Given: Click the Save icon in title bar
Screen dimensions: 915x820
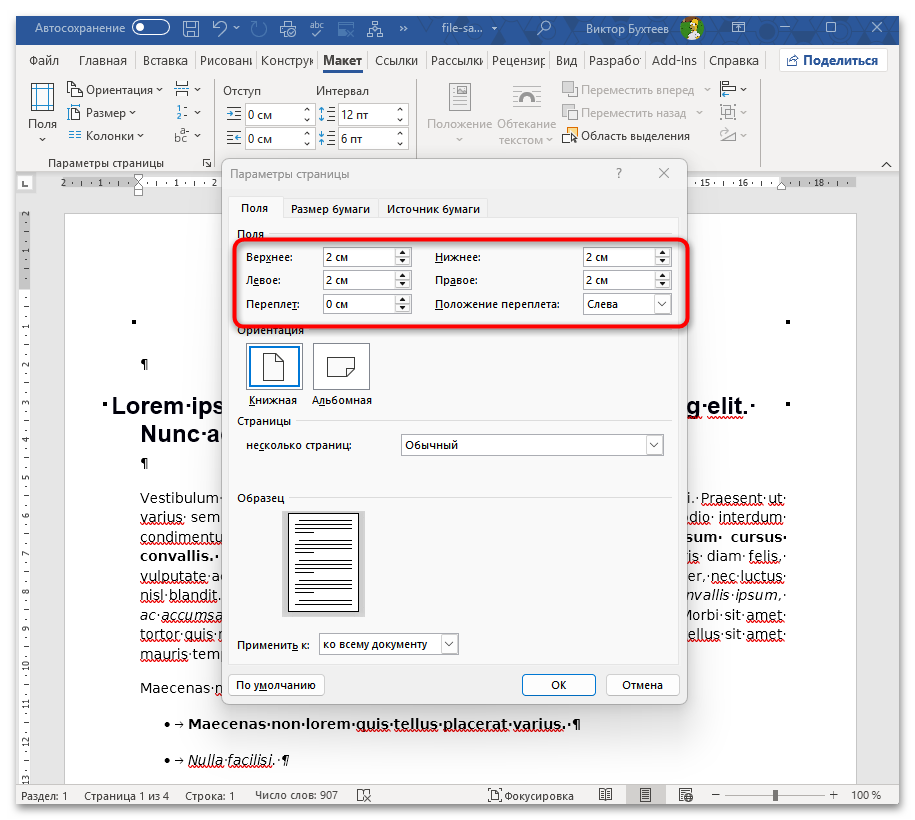Looking at the screenshot, I should pos(191,28).
